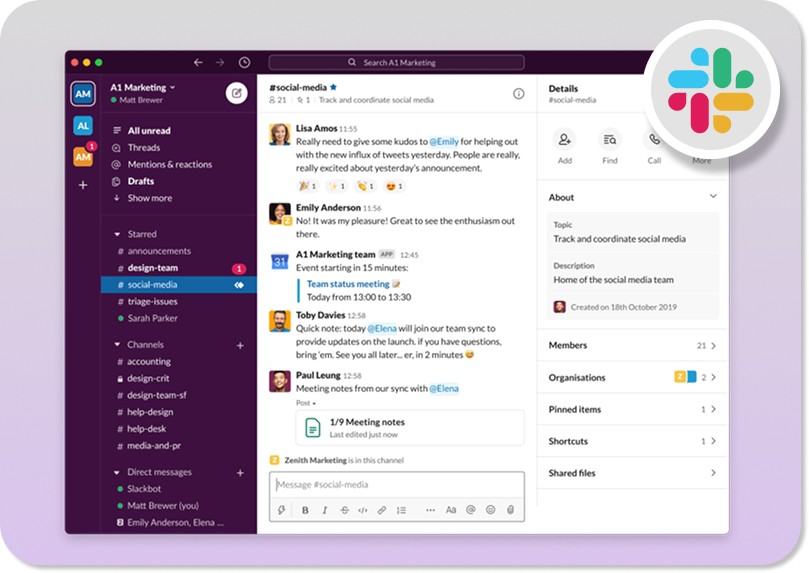Mention someone with the @ icon
809x573 pixels.
(471, 510)
